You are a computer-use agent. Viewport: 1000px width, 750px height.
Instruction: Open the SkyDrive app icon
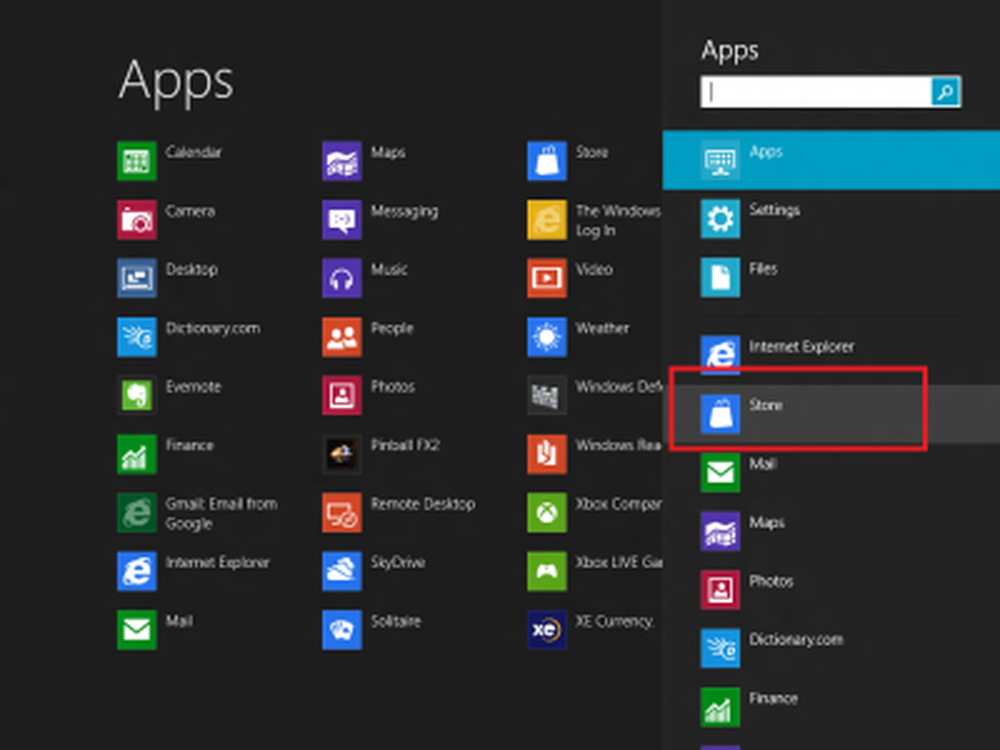coord(342,571)
